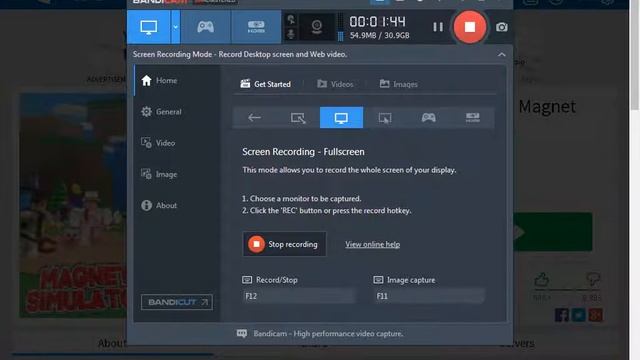Image resolution: width=640 pixels, height=360 pixels.
Task: Click the thumbs up icon on webpage
Action: click(542, 280)
